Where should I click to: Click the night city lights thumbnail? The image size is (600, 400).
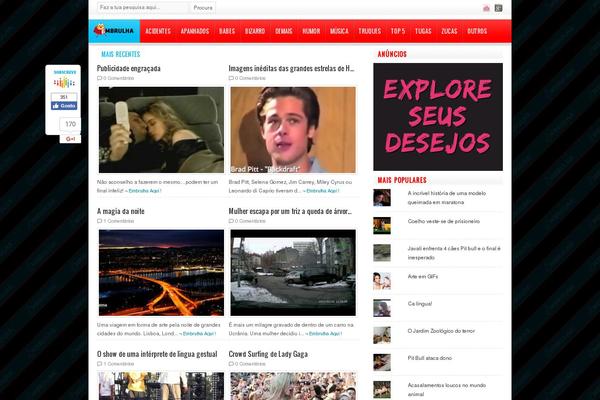click(x=161, y=273)
